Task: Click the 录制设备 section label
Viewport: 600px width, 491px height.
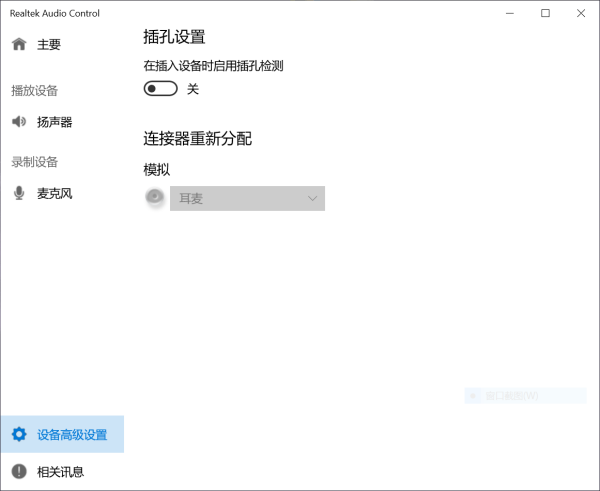Action: (34, 162)
